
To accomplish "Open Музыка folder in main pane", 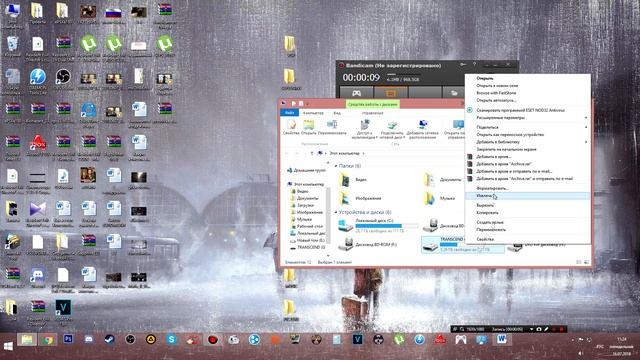I will pos(439,198).
